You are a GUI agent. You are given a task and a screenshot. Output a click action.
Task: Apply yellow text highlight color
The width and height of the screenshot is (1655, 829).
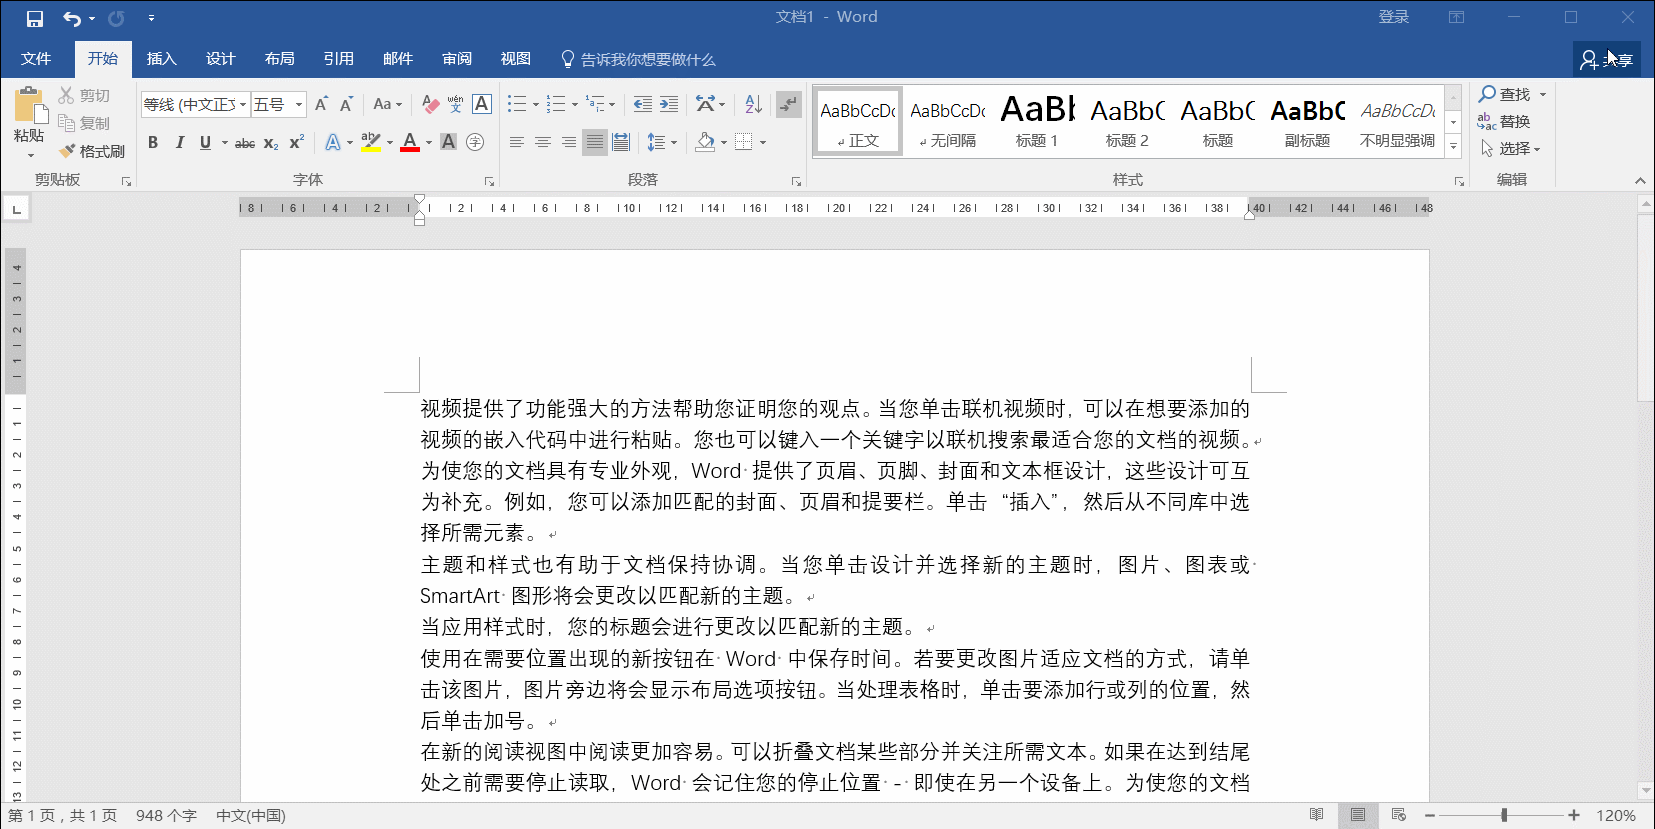point(371,143)
